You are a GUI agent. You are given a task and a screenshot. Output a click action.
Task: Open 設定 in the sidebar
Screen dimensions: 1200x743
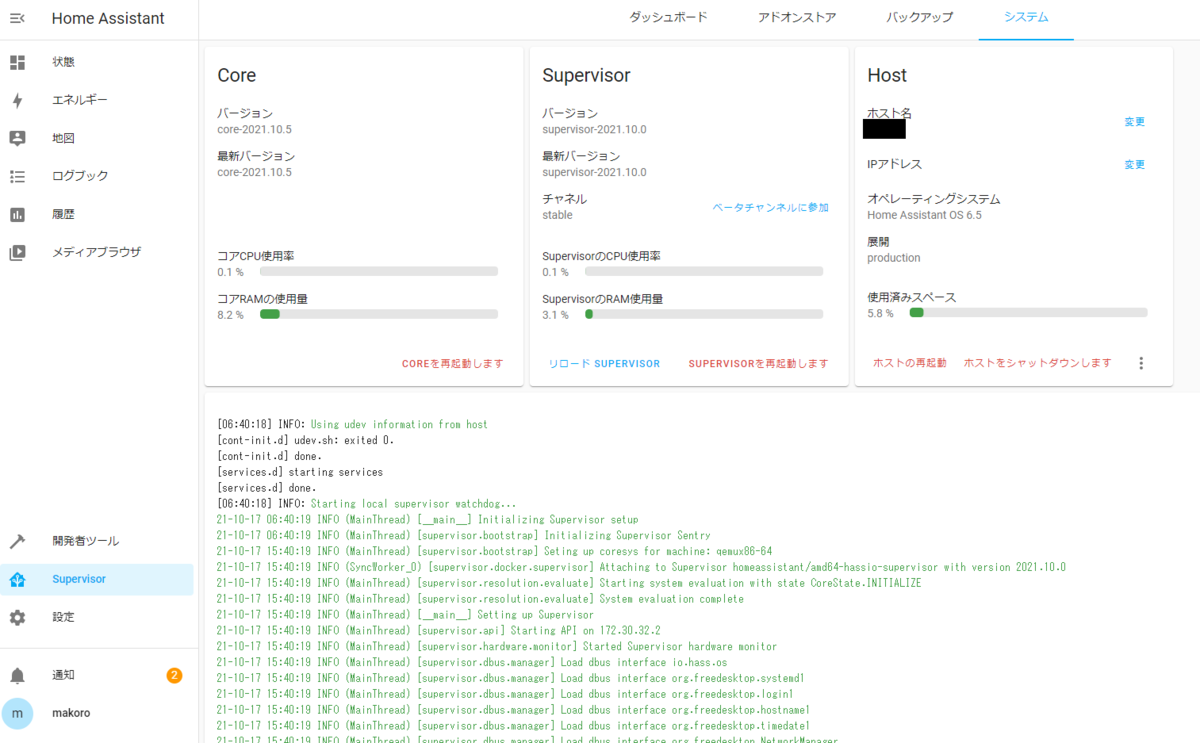pos(98,617)
